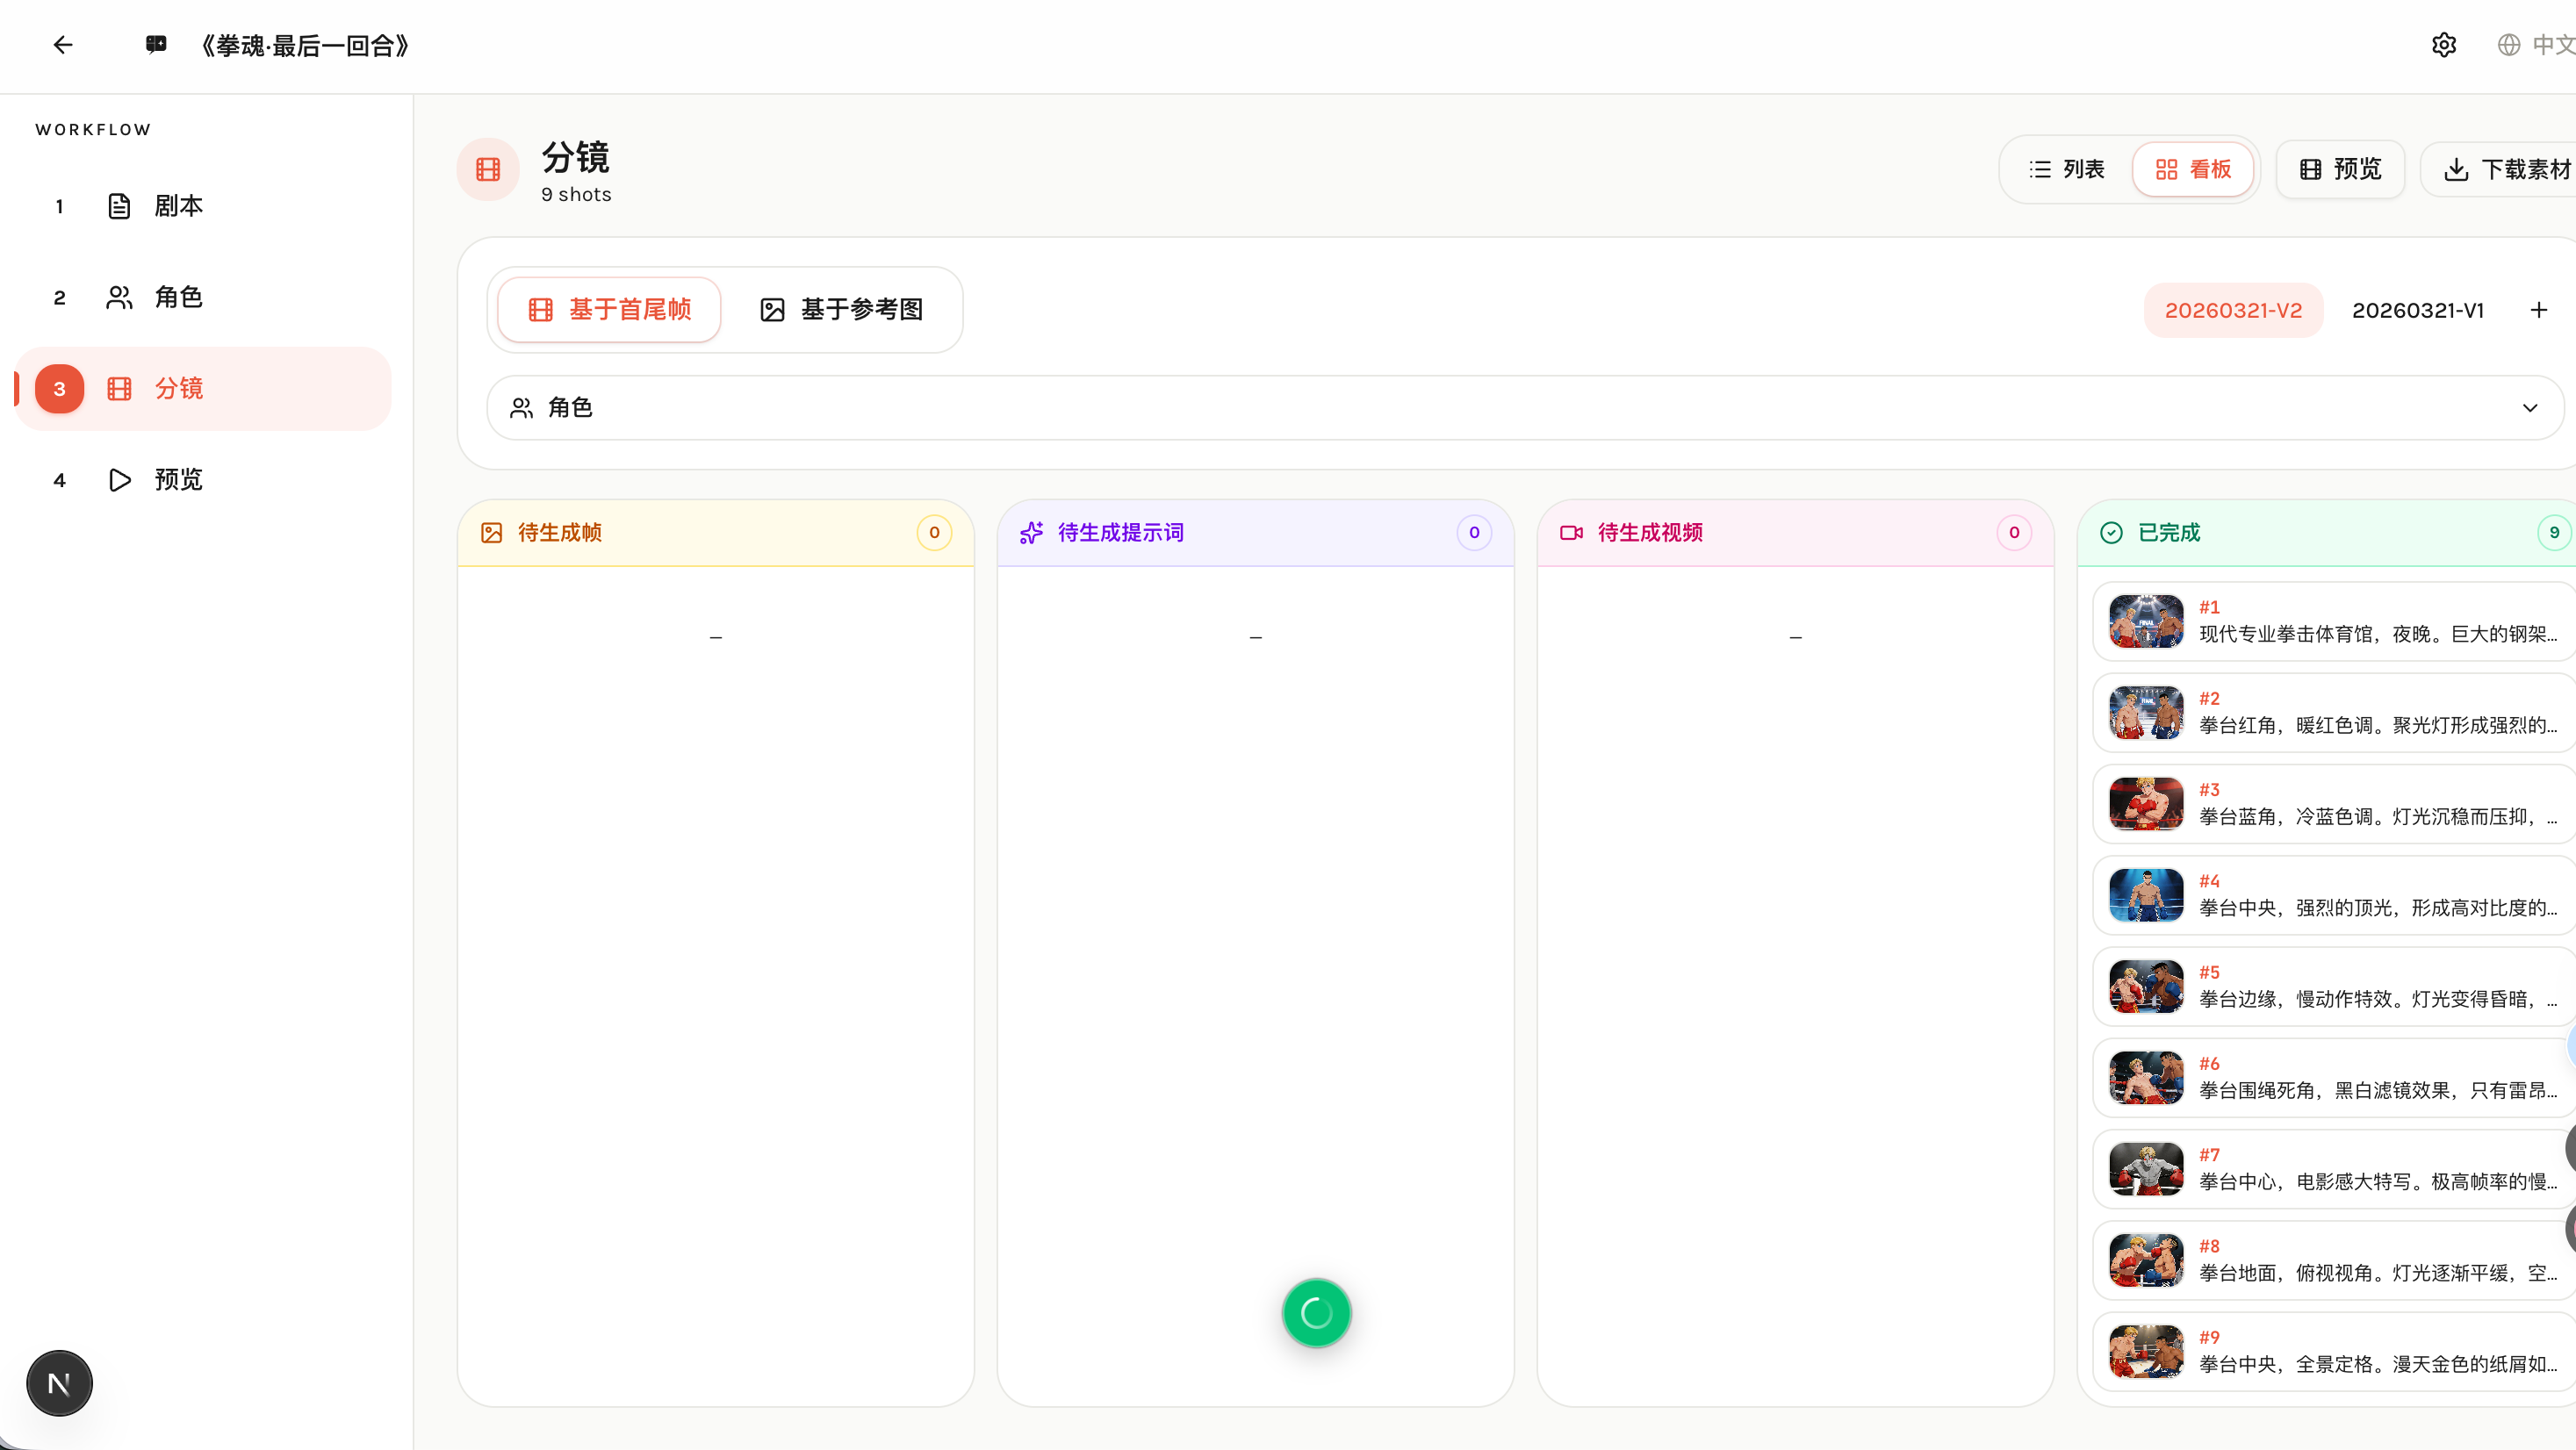Image resolution: width=2576 pixels, height=1450 pixels.
Task: Open the settings gear icon
Action: coord(2443,45)
